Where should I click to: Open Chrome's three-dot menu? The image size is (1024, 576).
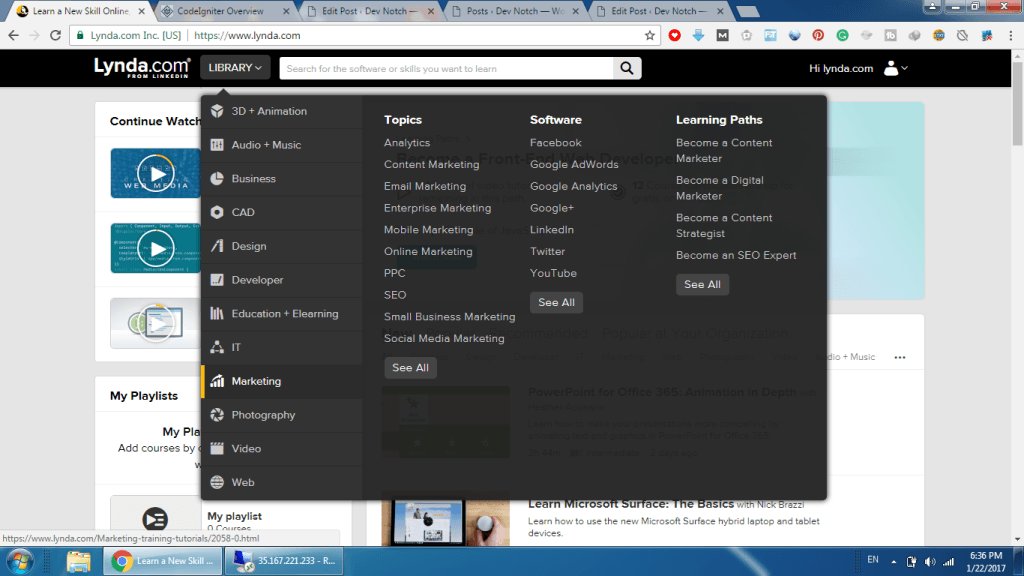tap(1010, 35)
